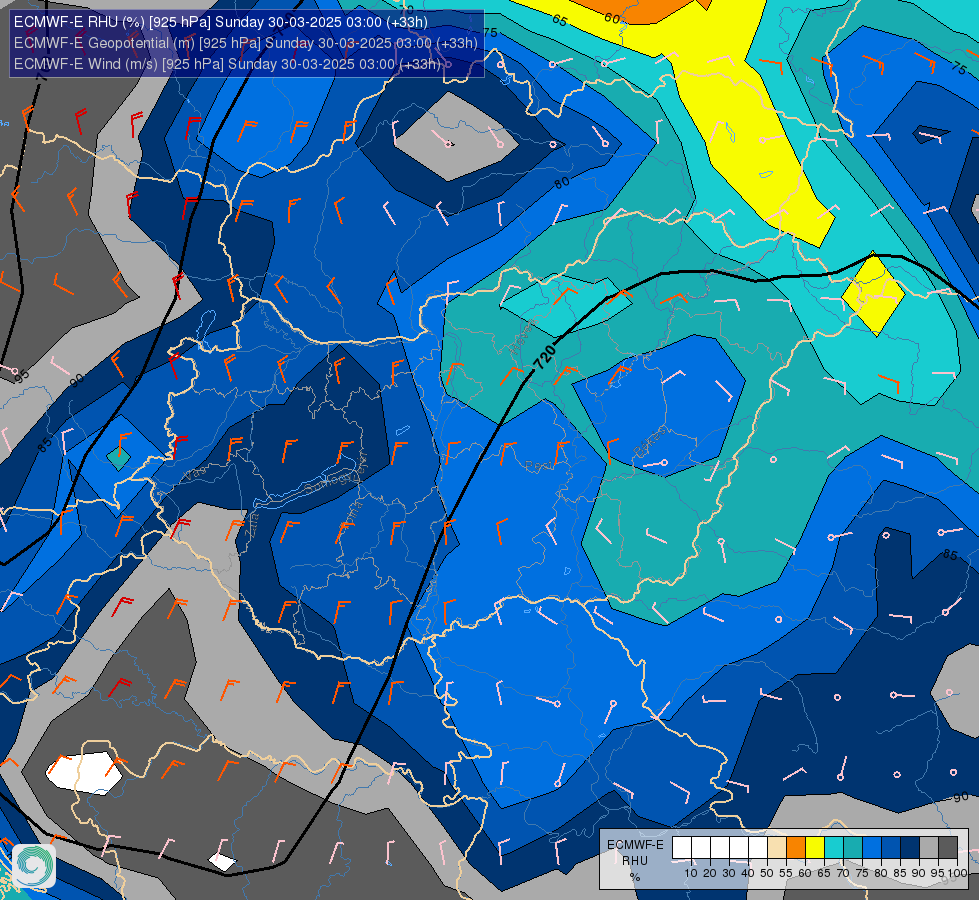Pick the bright blue 75–80% legend swatch
979x900 pixels.
872,848
